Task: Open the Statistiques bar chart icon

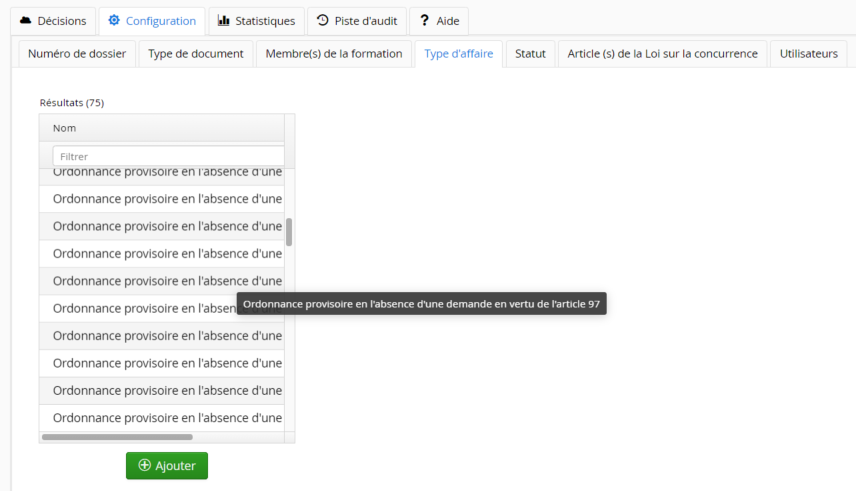Action: 224,21
